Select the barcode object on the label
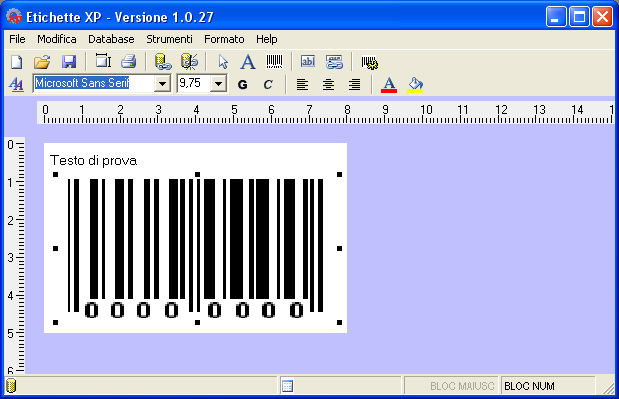 197,248
